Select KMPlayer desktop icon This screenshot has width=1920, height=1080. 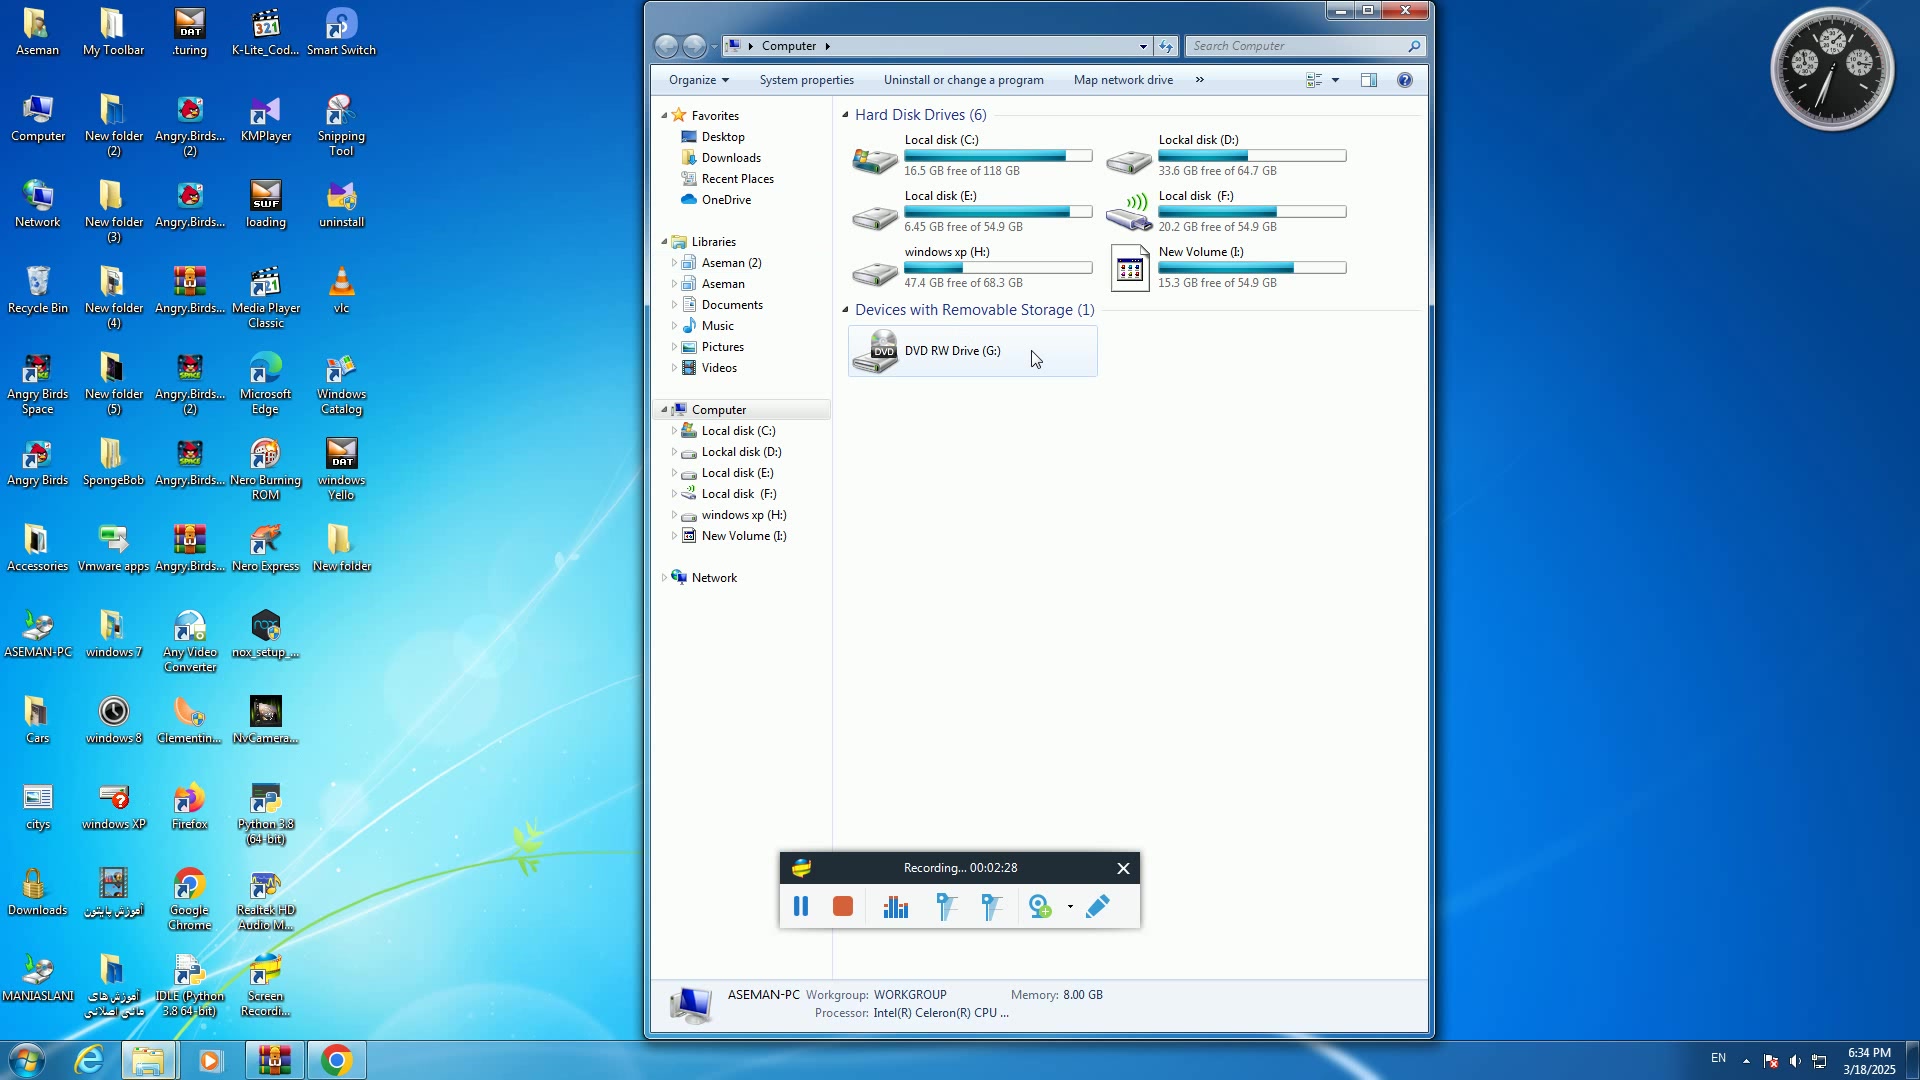click(x=265, y=118)
